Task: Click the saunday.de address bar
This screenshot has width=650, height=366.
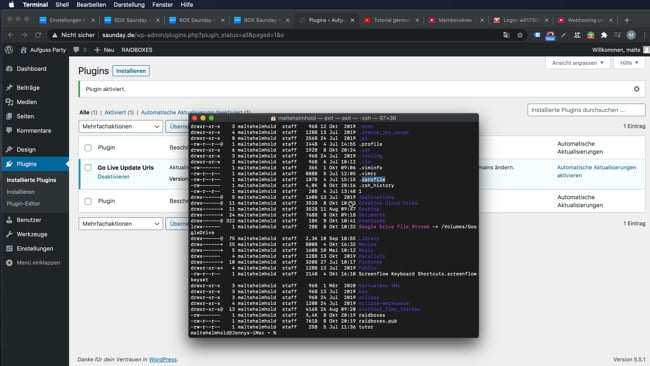Action: click(274, 35)
